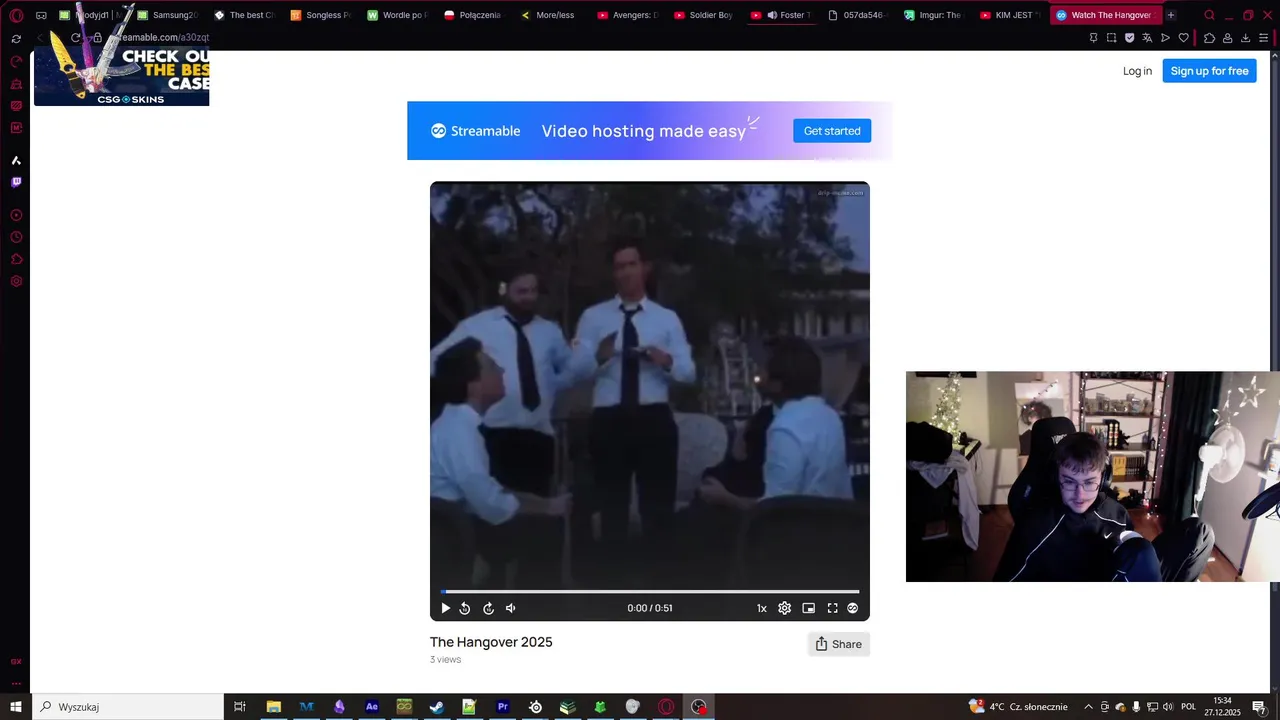Screen dimensions: 1280x720
Task: Skip forward with the forward-jump icon
Action: 488,608
